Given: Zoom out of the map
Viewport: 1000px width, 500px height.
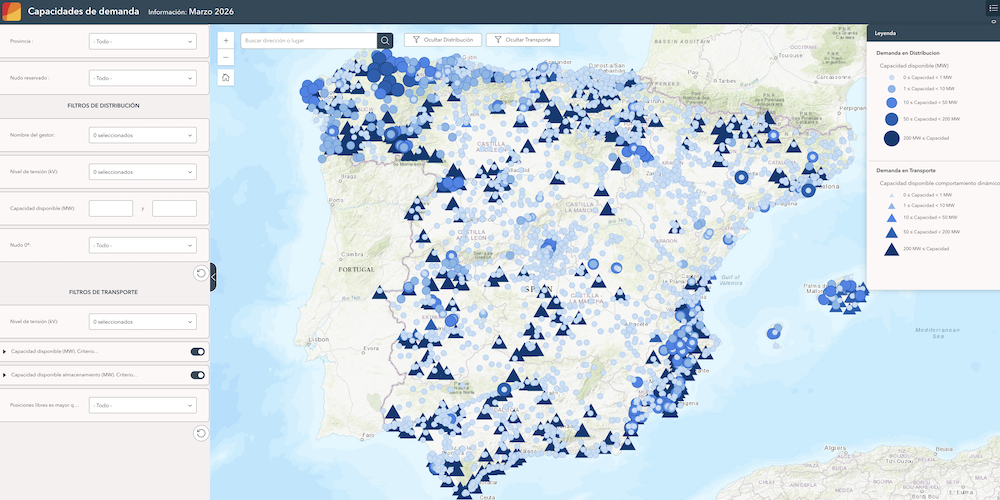Looking at the screenshot, I should [226, 58].
